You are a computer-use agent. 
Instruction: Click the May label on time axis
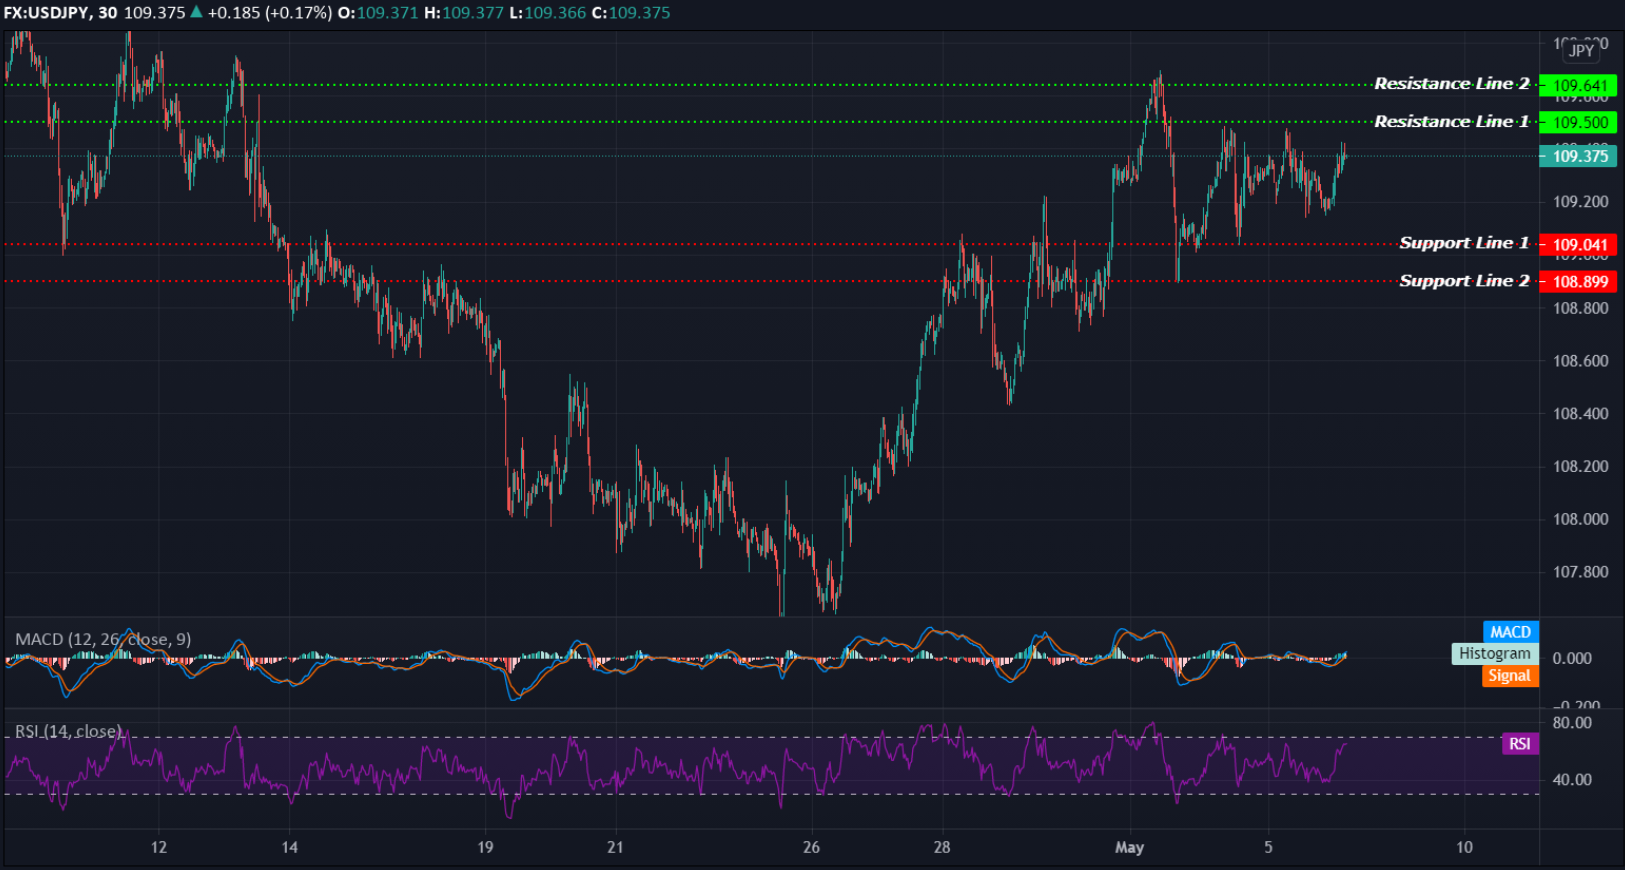tap(1129, 848)
